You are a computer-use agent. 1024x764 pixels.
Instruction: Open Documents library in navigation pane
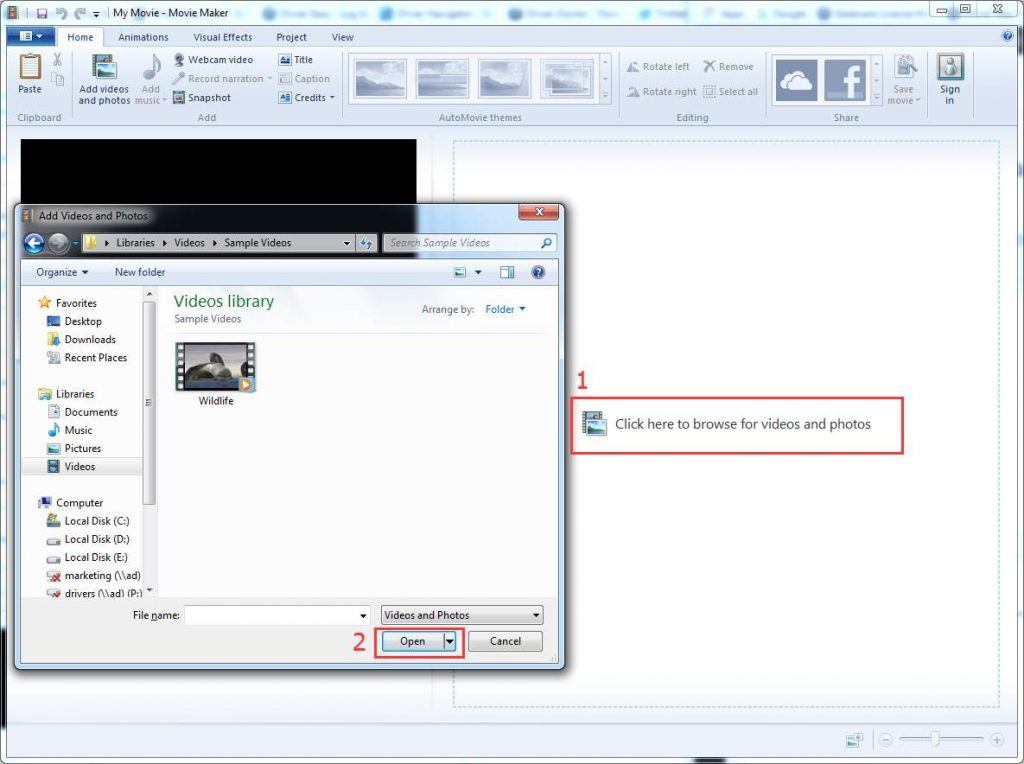click(91, 412)
